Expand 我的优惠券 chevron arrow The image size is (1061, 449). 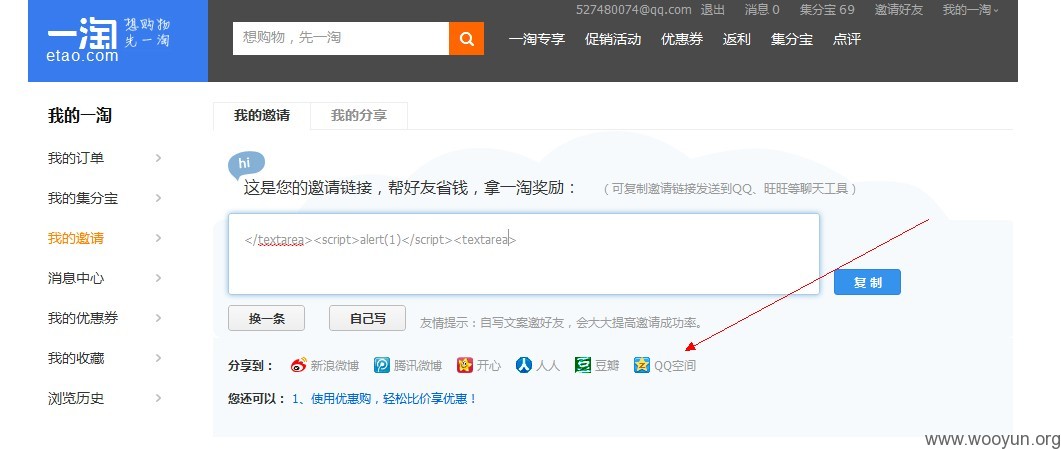coord(158,318)
